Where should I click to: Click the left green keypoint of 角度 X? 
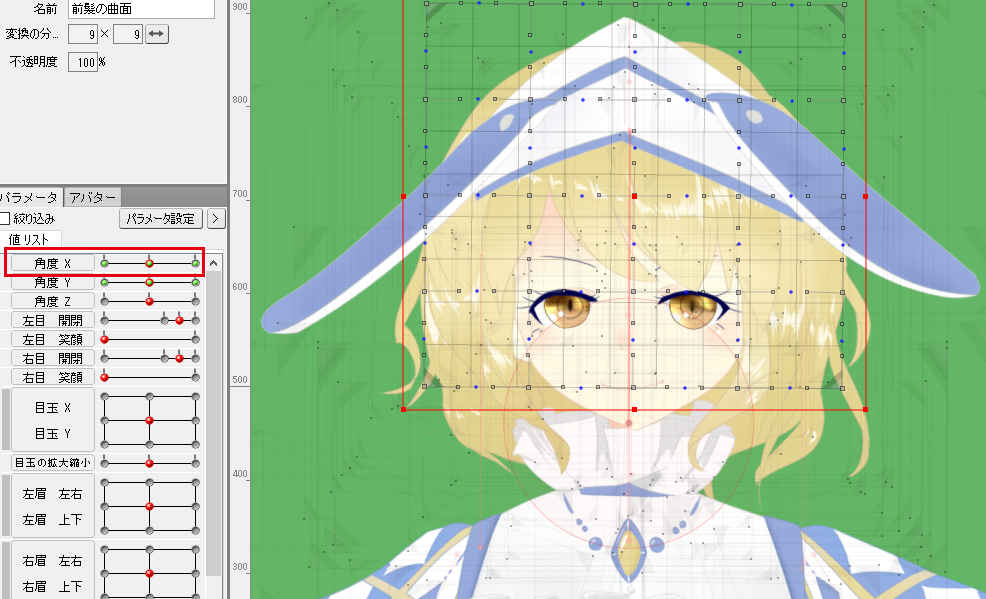coord(104,263)
